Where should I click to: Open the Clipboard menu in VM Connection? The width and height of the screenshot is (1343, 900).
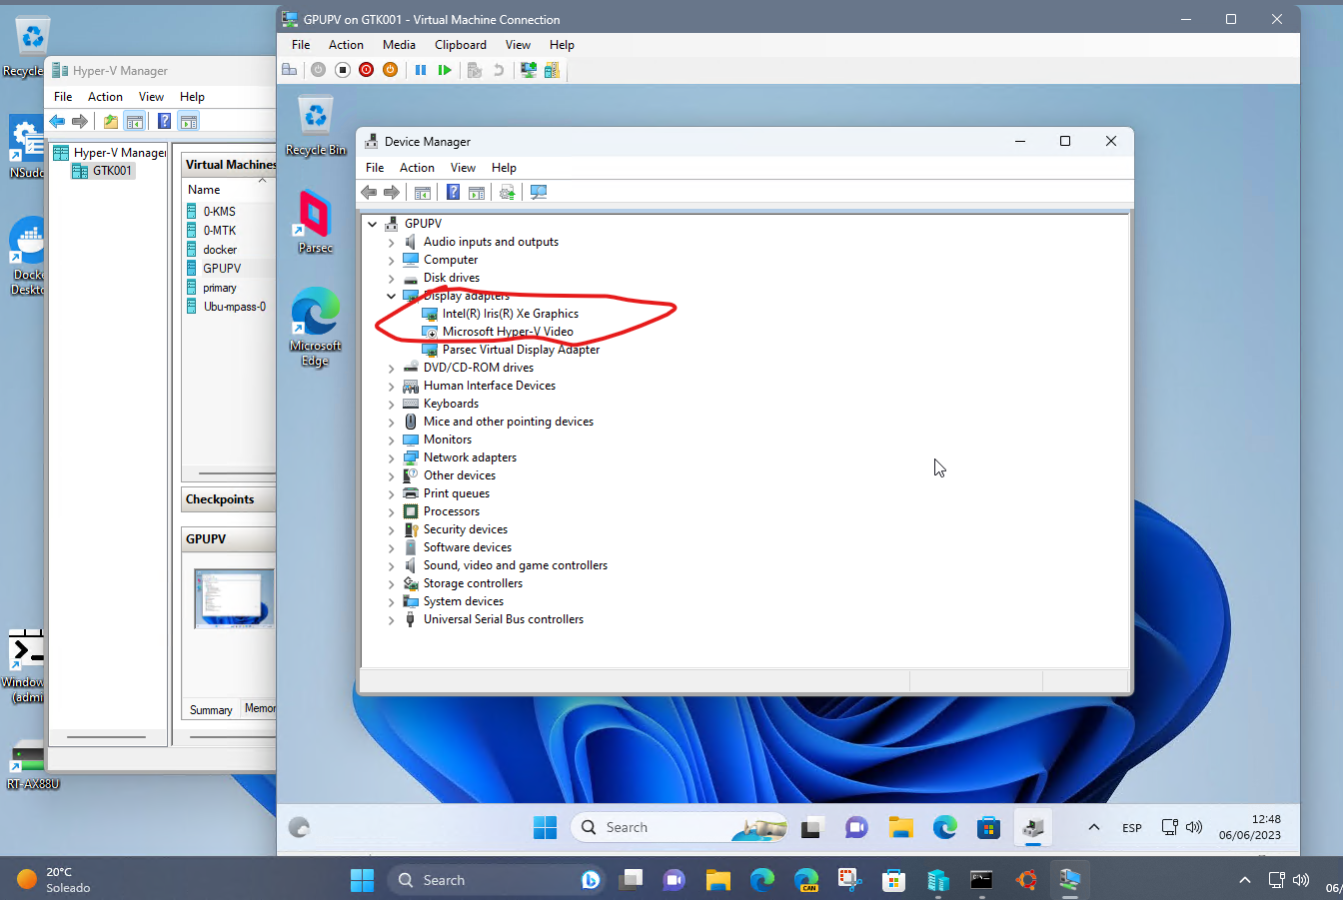[461, 45]
